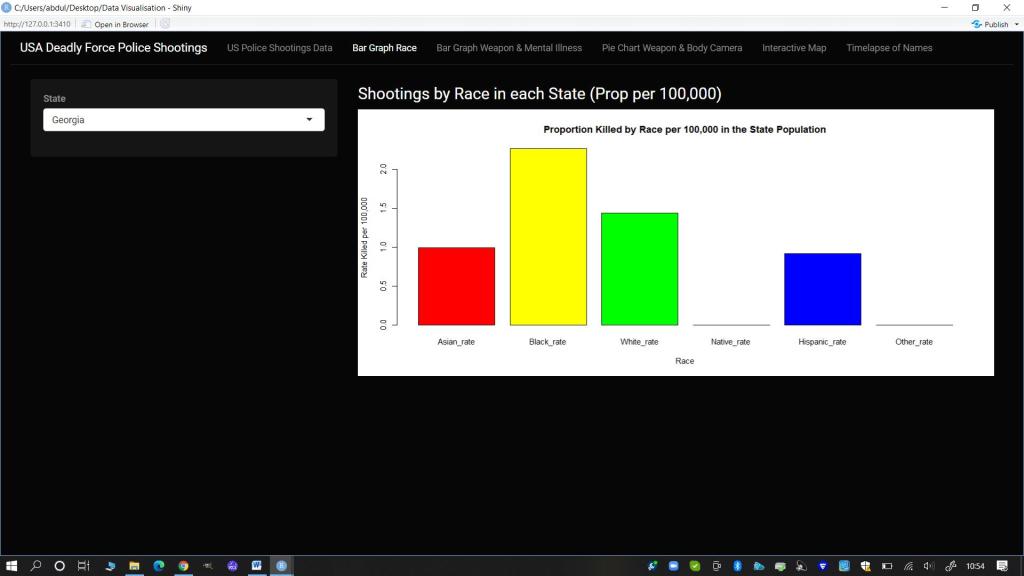Go to Pie Chart Weapon & Body Camera tab
Screen dimensions: 1024x576
click(x=672, y=48)
